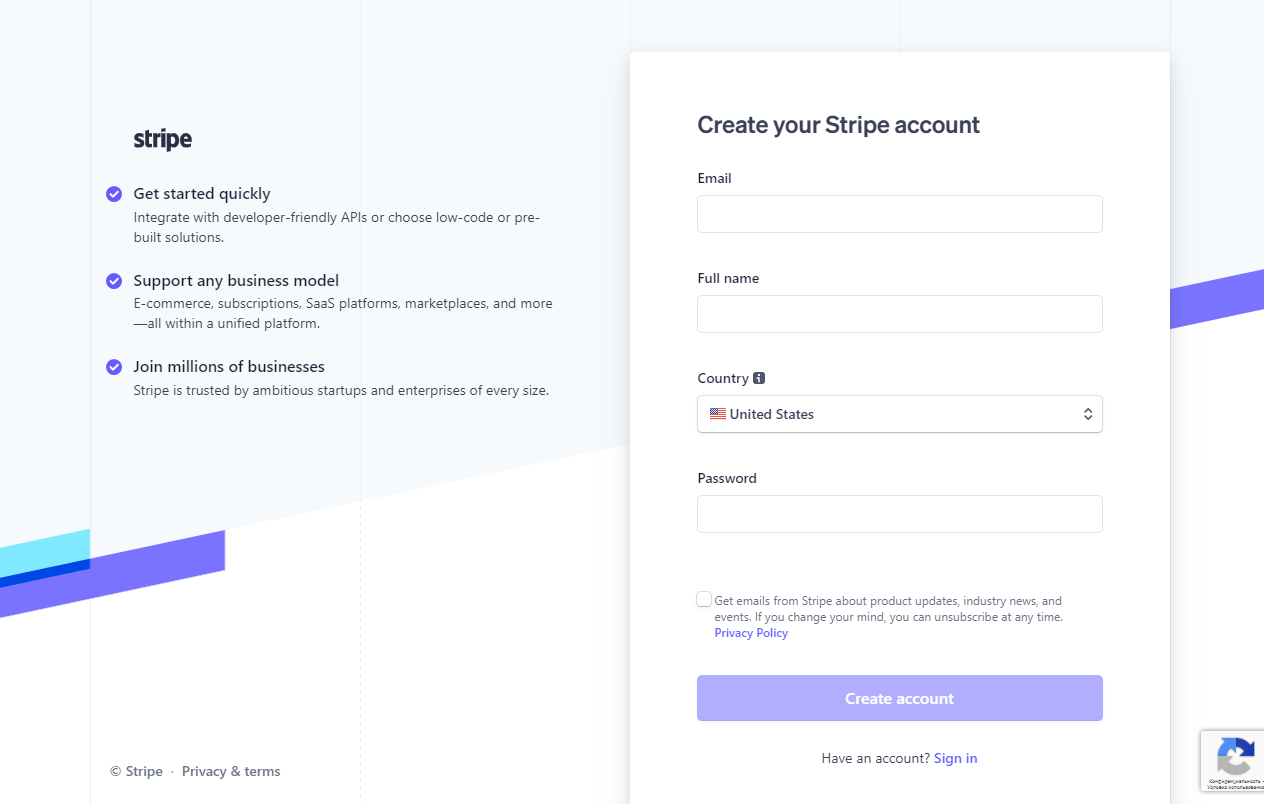Image resolution: width=1264 pixels, height=804 pixels.
Task: Click into the Full name field
Action: [x=899, y=314]
